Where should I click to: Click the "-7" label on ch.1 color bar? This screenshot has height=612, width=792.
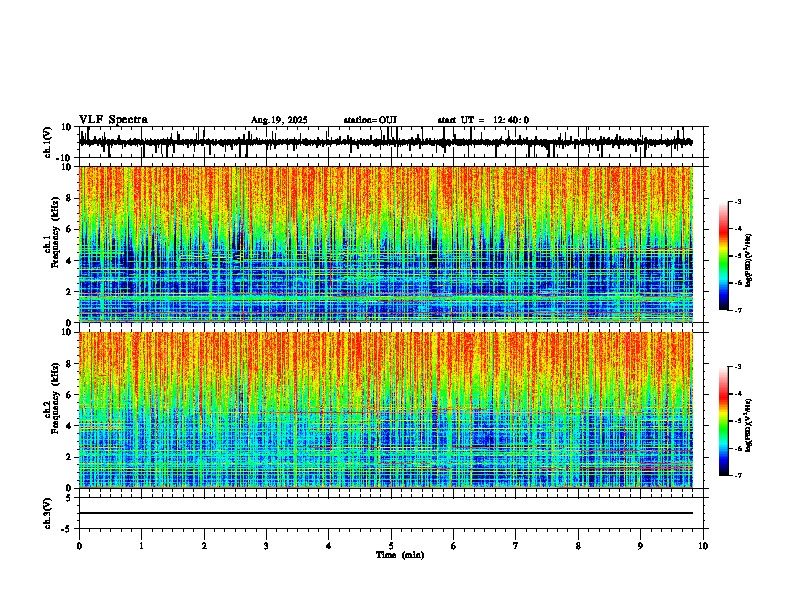click(737, 310)
